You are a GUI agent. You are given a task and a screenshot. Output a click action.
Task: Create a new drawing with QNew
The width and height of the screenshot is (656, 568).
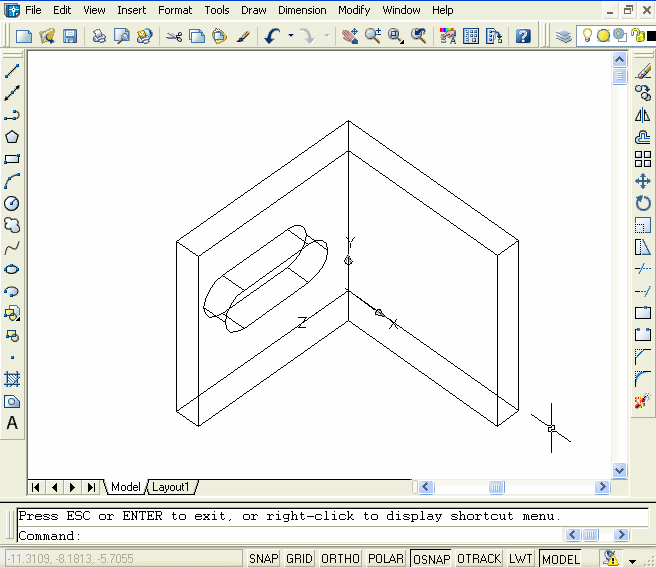(x=24, y=36)
